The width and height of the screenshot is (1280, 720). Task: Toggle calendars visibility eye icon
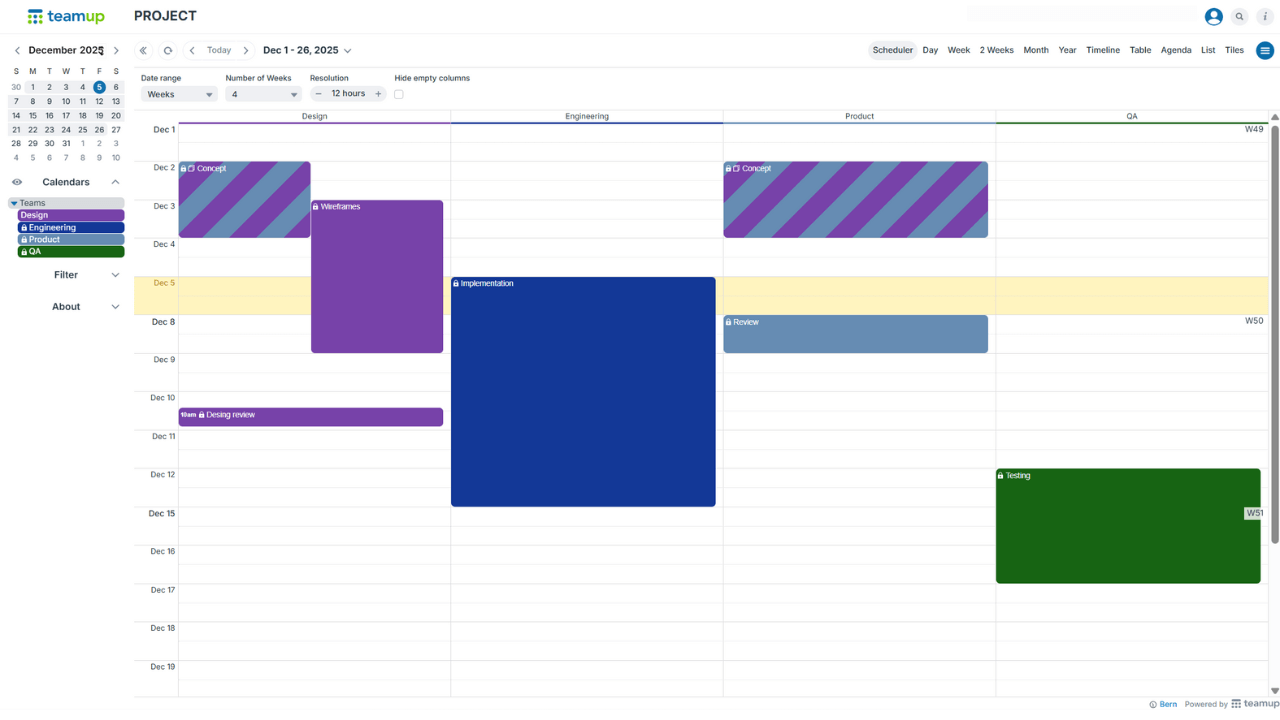tap(17, 182)
